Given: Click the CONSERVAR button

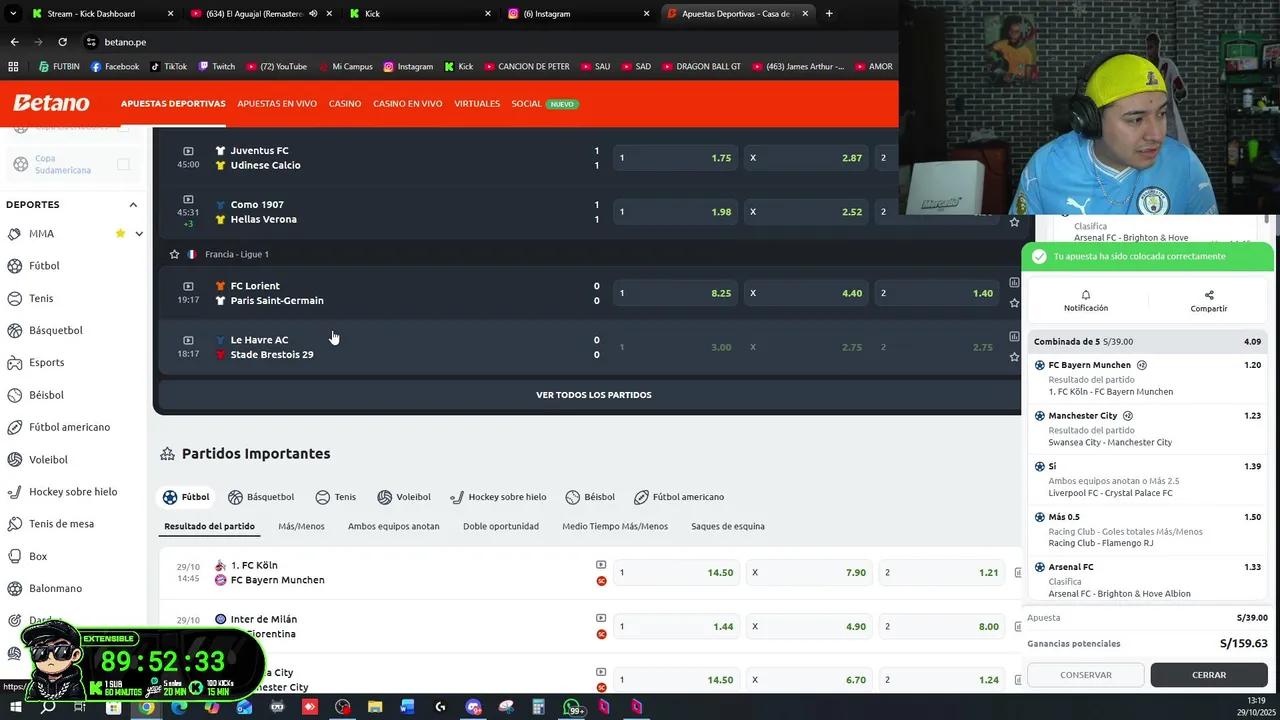Looking at the screenshot, I should click(x=1086, y=675).
